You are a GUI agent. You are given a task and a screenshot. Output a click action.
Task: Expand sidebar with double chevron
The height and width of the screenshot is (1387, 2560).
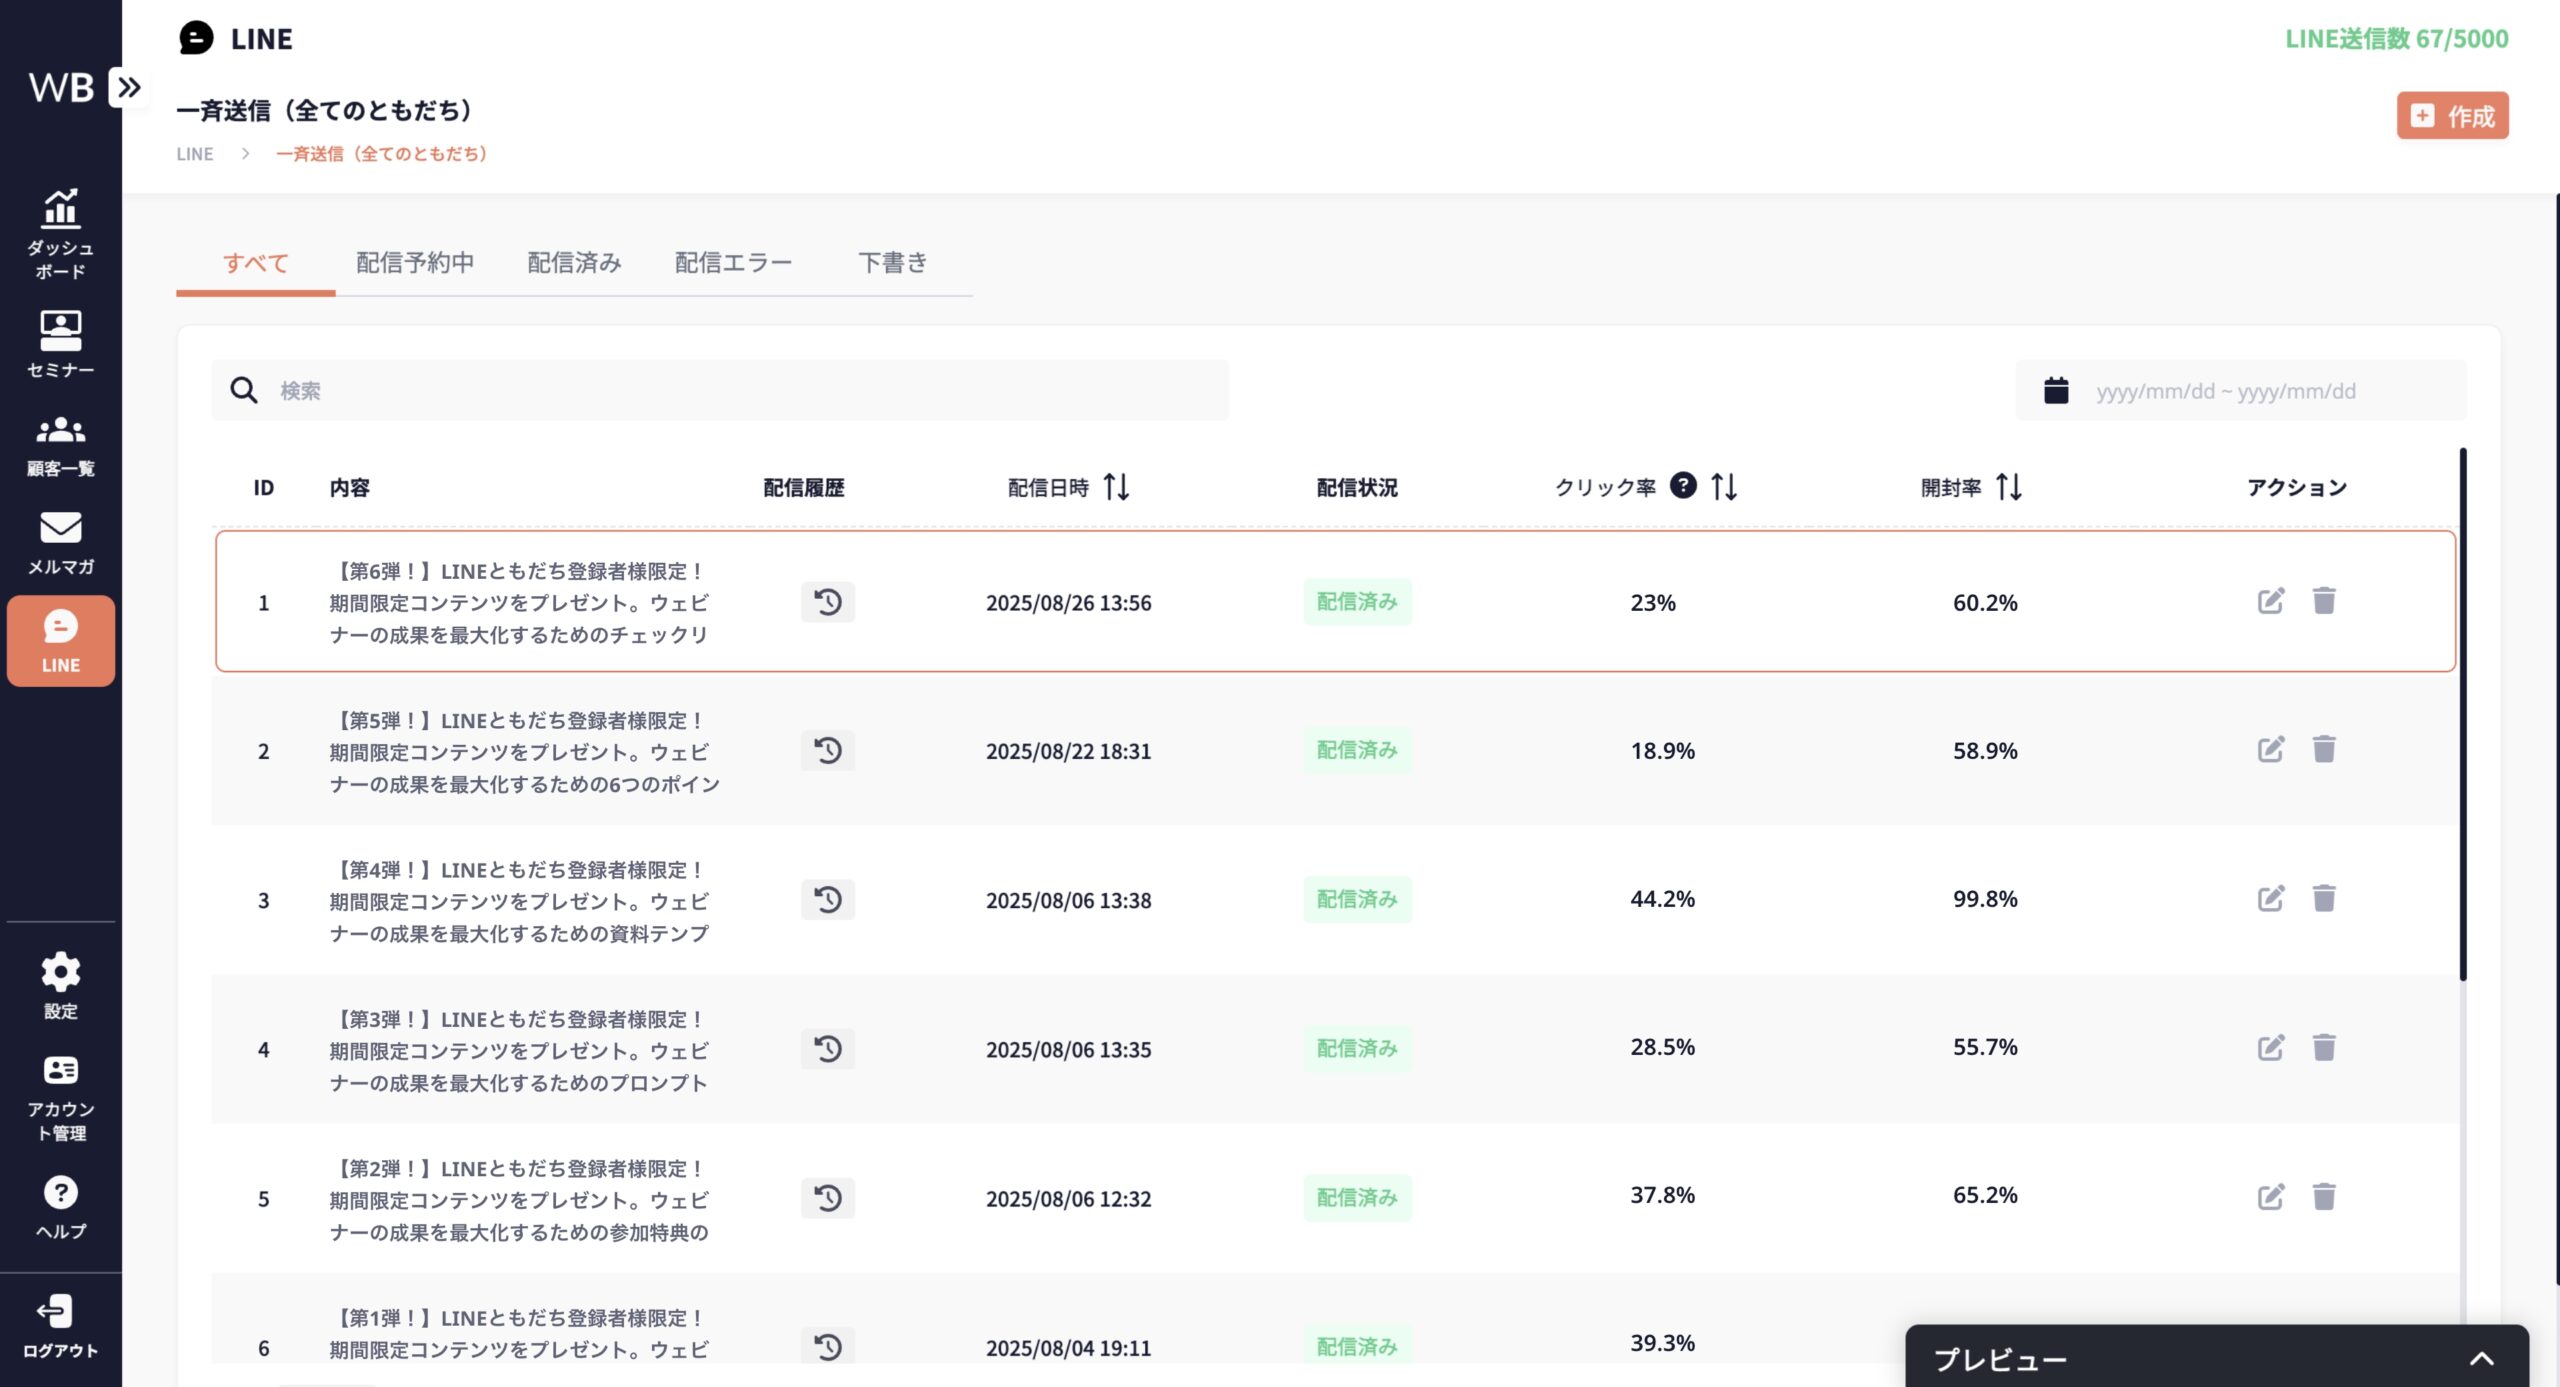(129, 88)
